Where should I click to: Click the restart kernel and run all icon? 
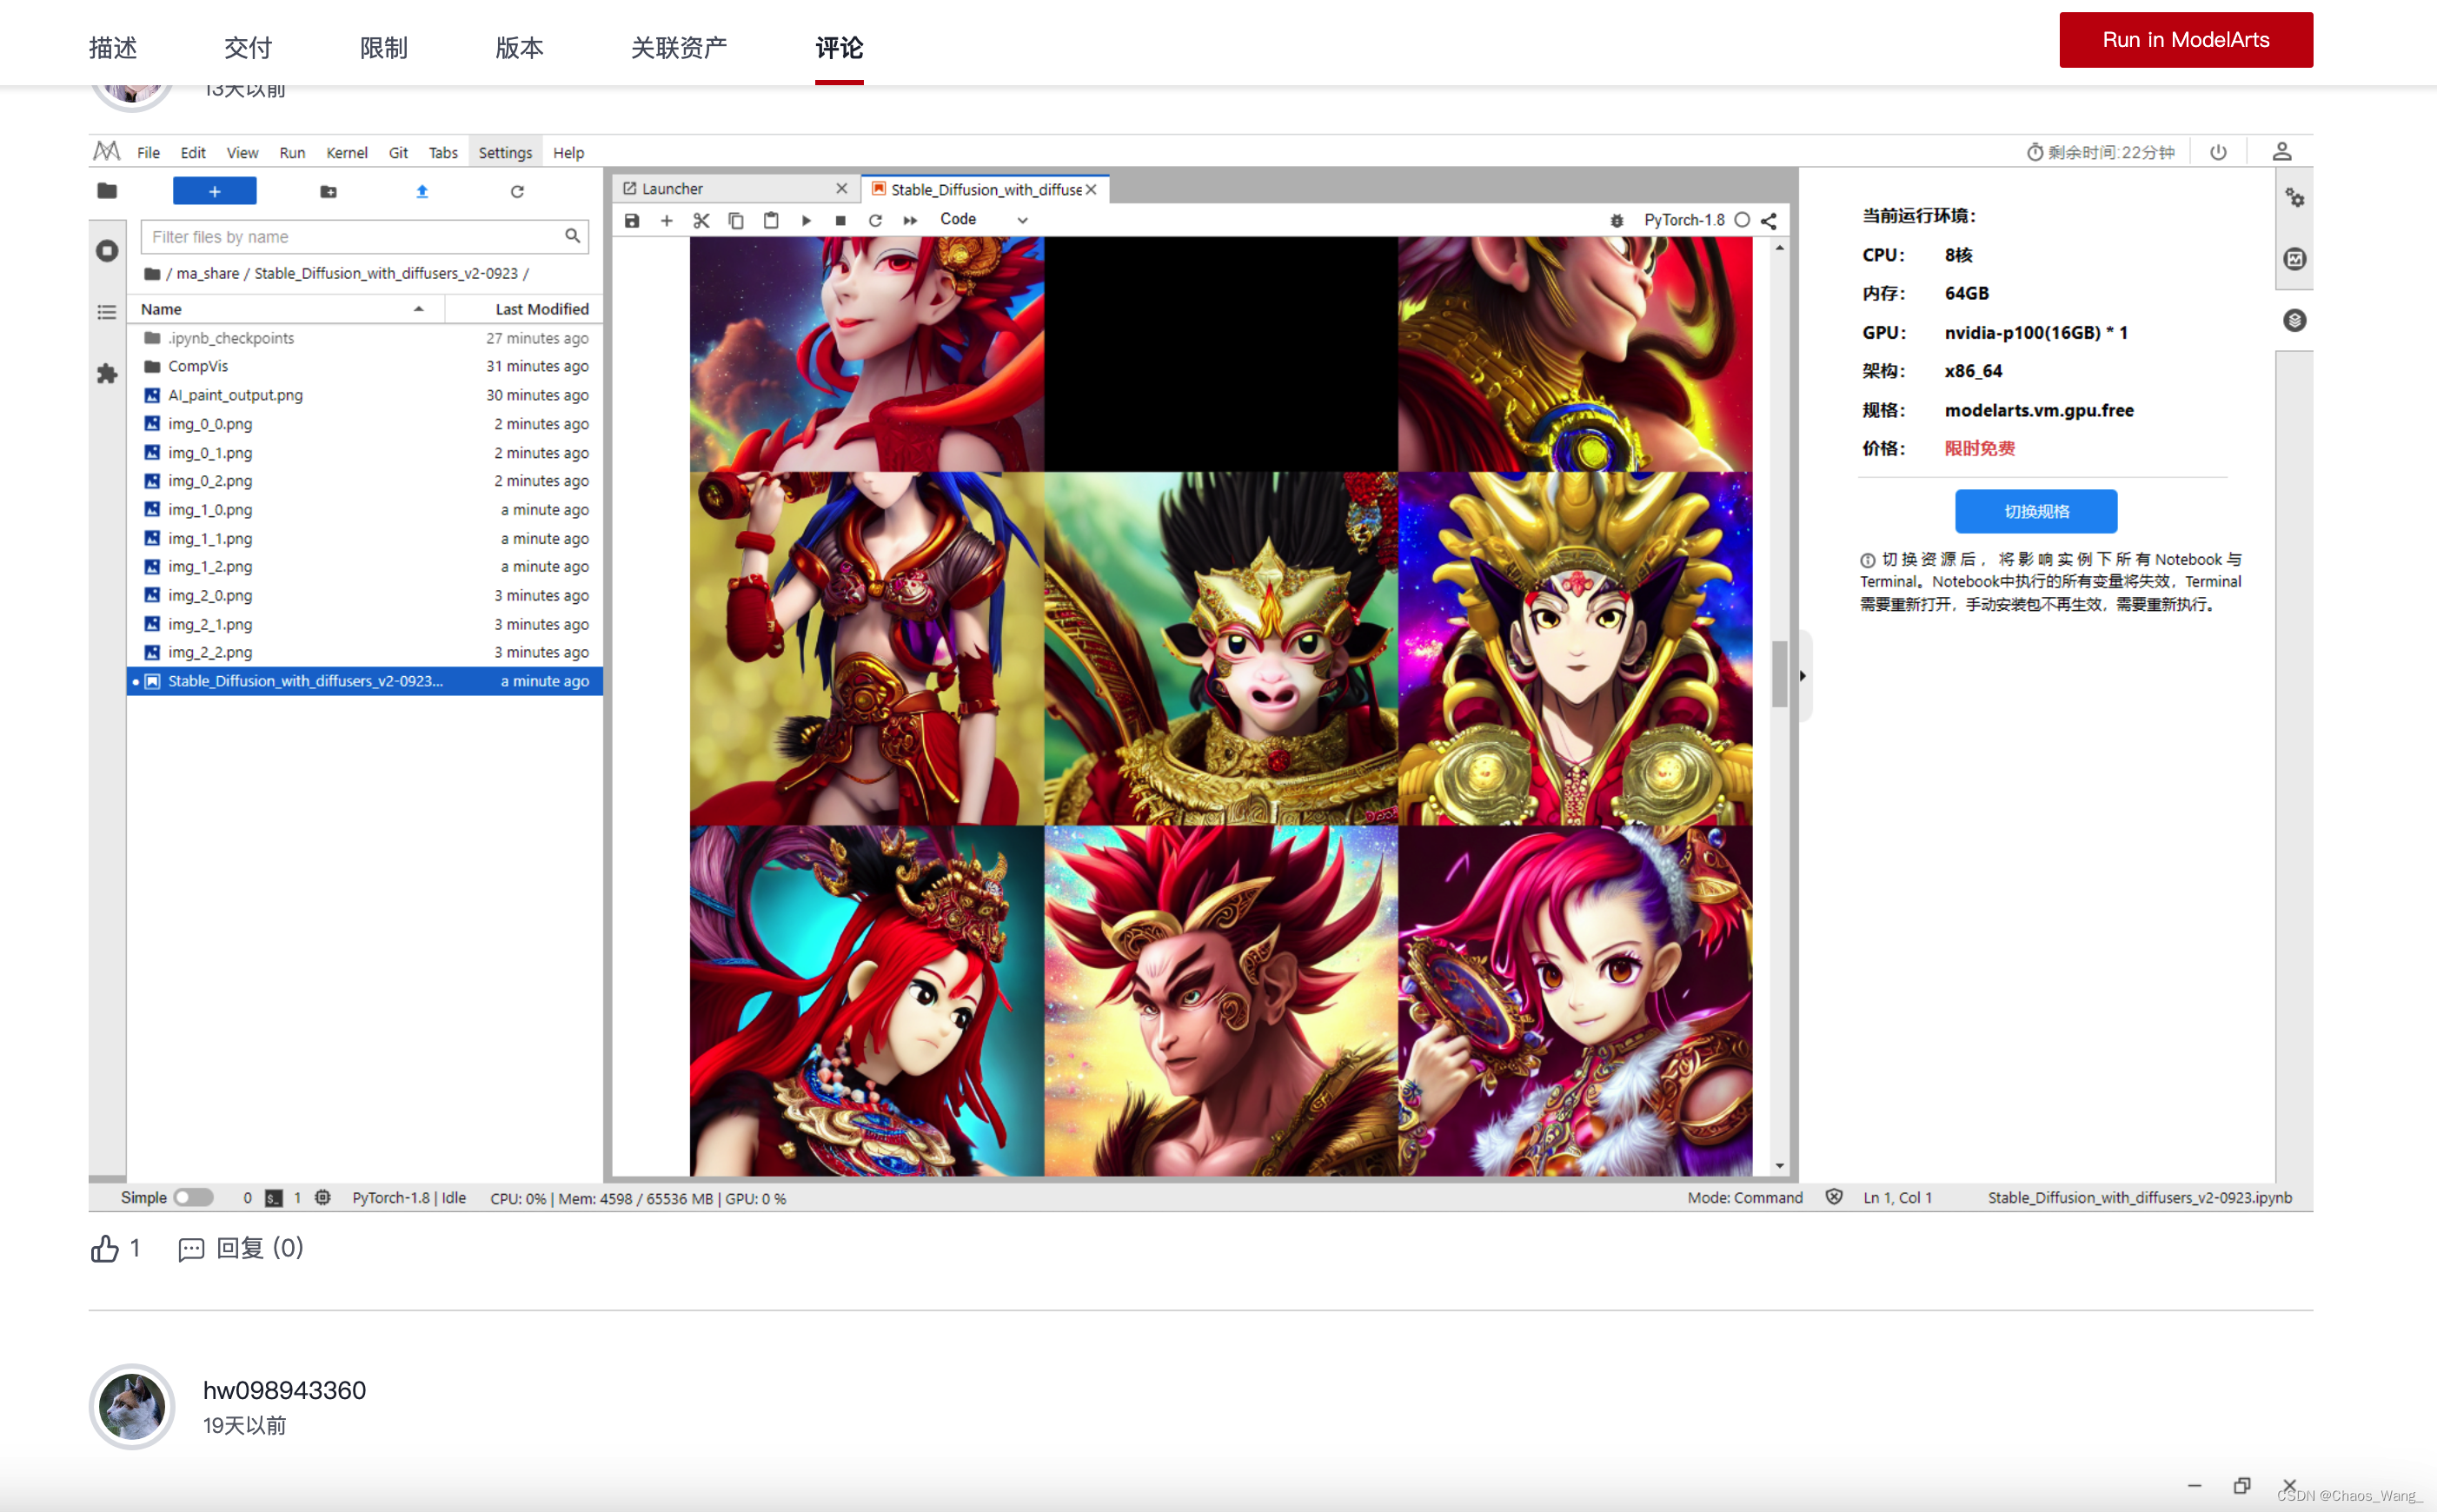(910, 220)
